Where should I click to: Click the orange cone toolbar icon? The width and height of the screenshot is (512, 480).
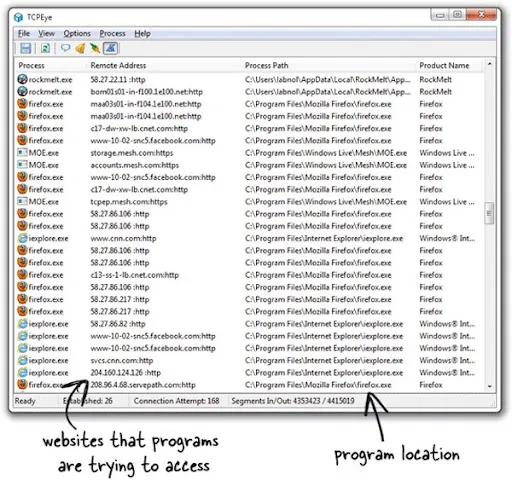point(80,48)
